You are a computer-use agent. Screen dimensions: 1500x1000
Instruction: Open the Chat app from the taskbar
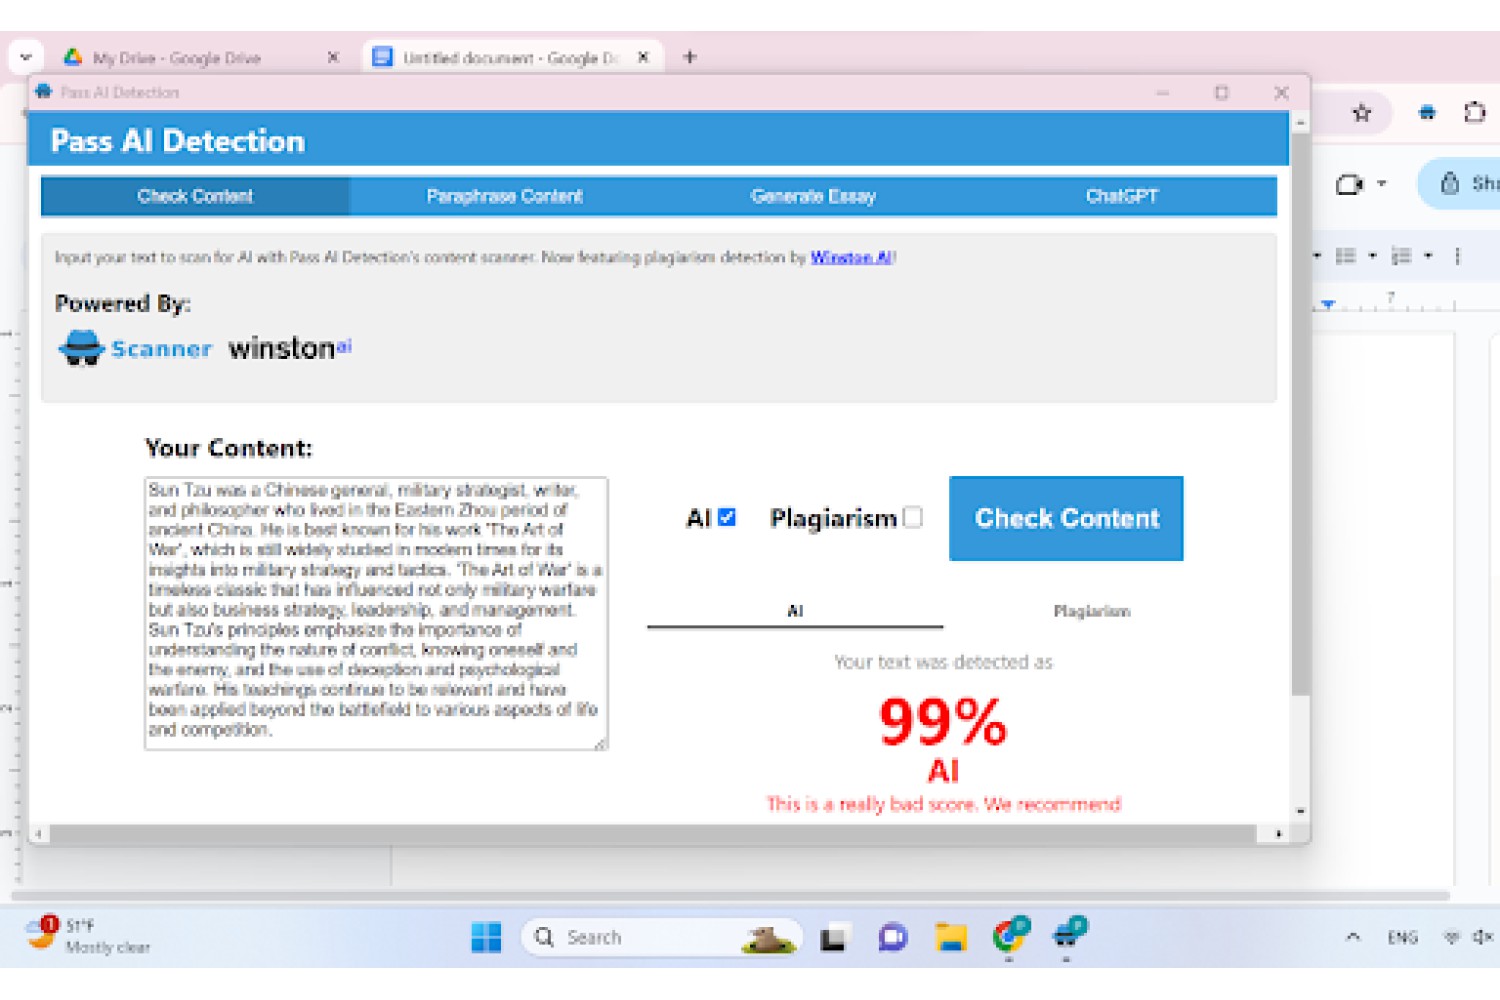click(x=892, y=937)
